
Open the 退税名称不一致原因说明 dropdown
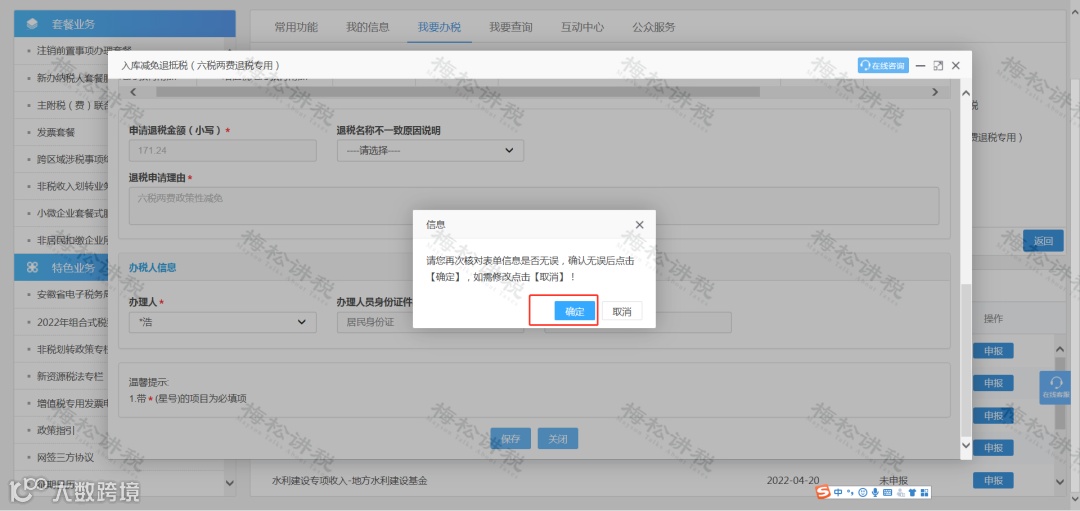click(x=430, y=150)
